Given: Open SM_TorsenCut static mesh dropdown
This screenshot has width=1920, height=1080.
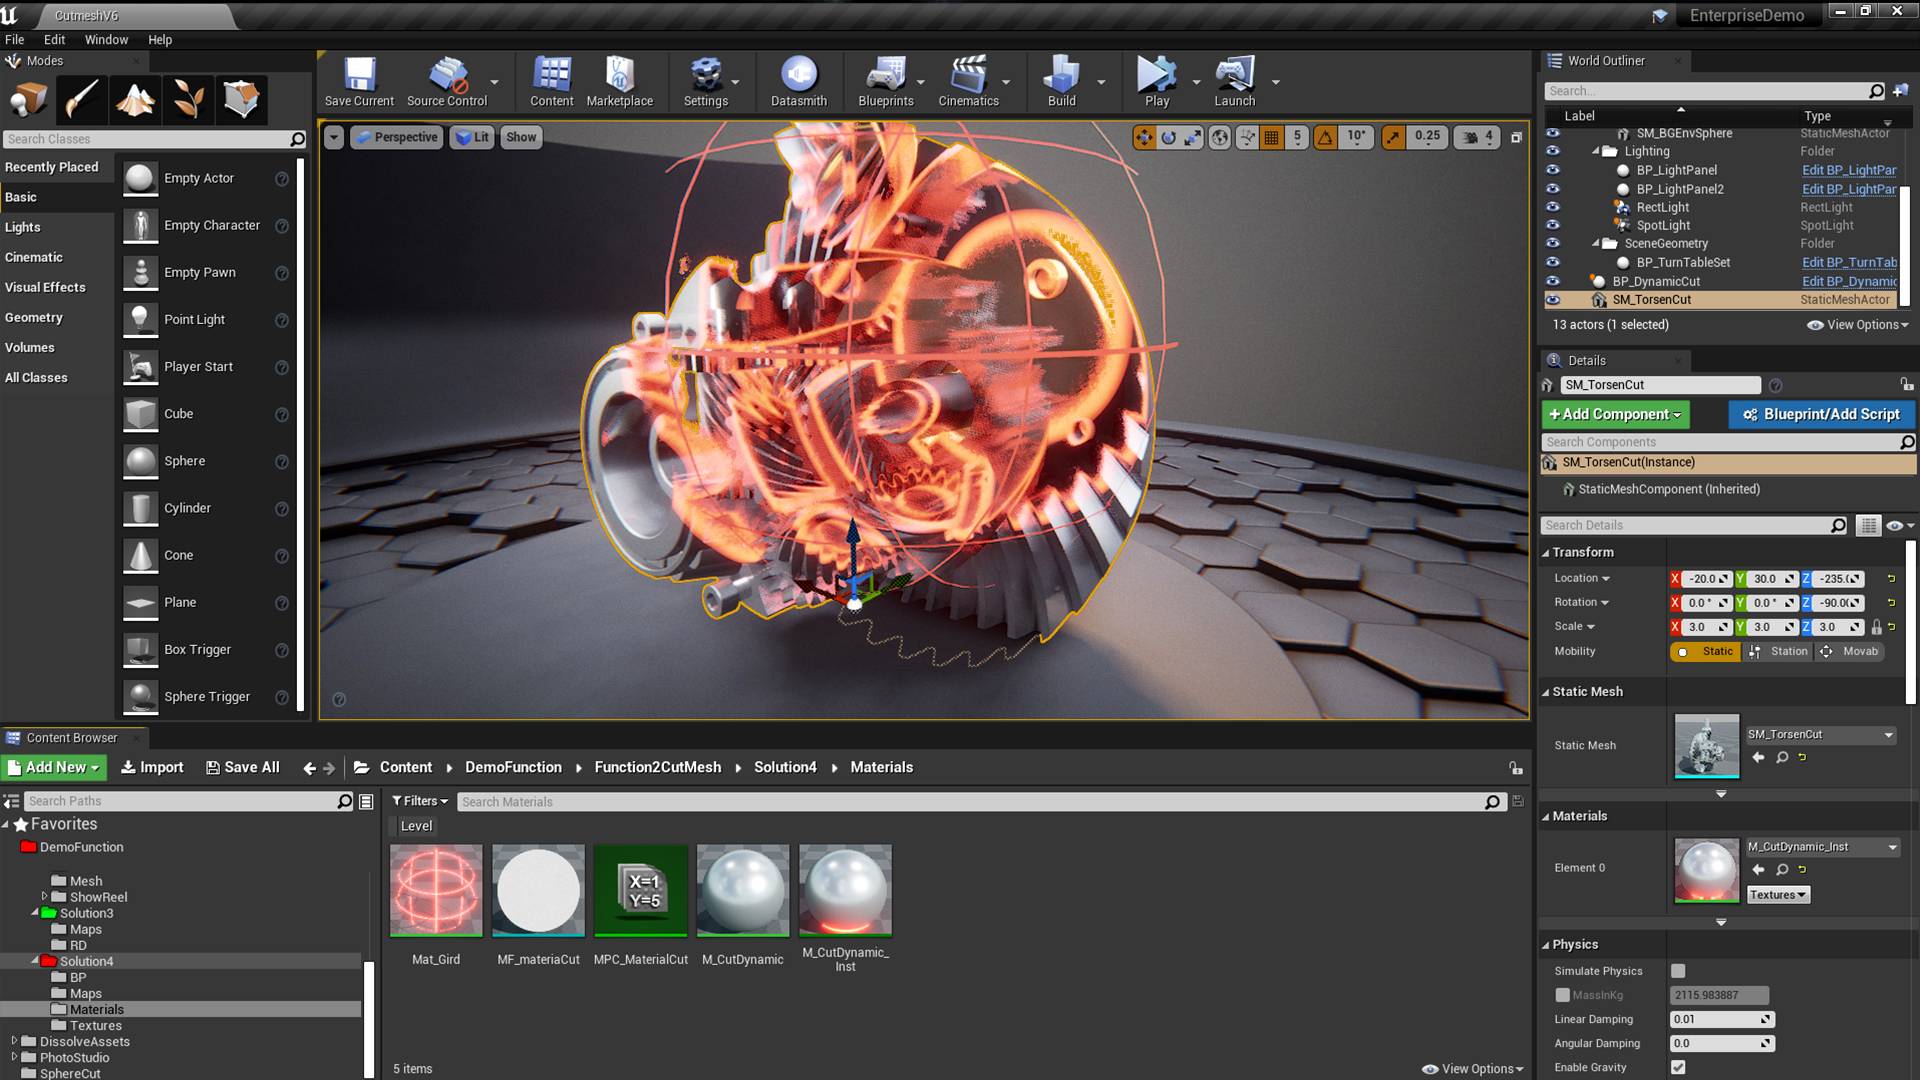Looking at the screenshot, I should [1821, 734].
